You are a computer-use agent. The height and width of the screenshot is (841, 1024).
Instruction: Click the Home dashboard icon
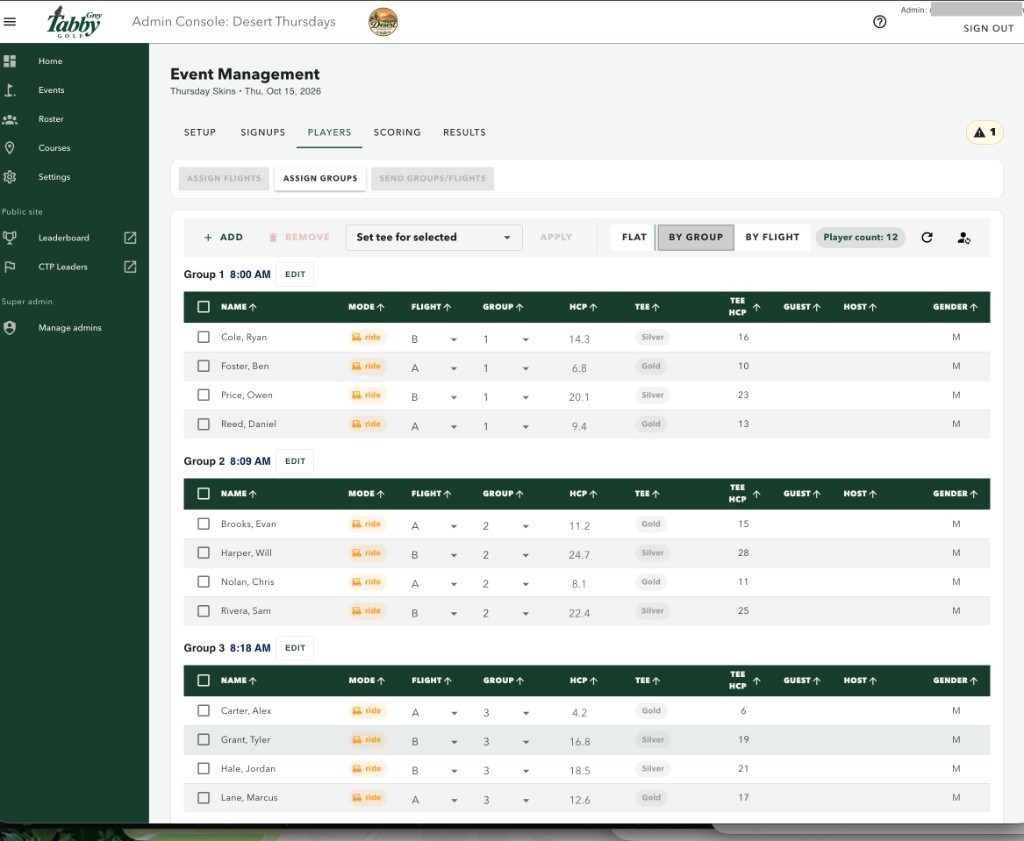pyautogui.click(x=10, y=61)
